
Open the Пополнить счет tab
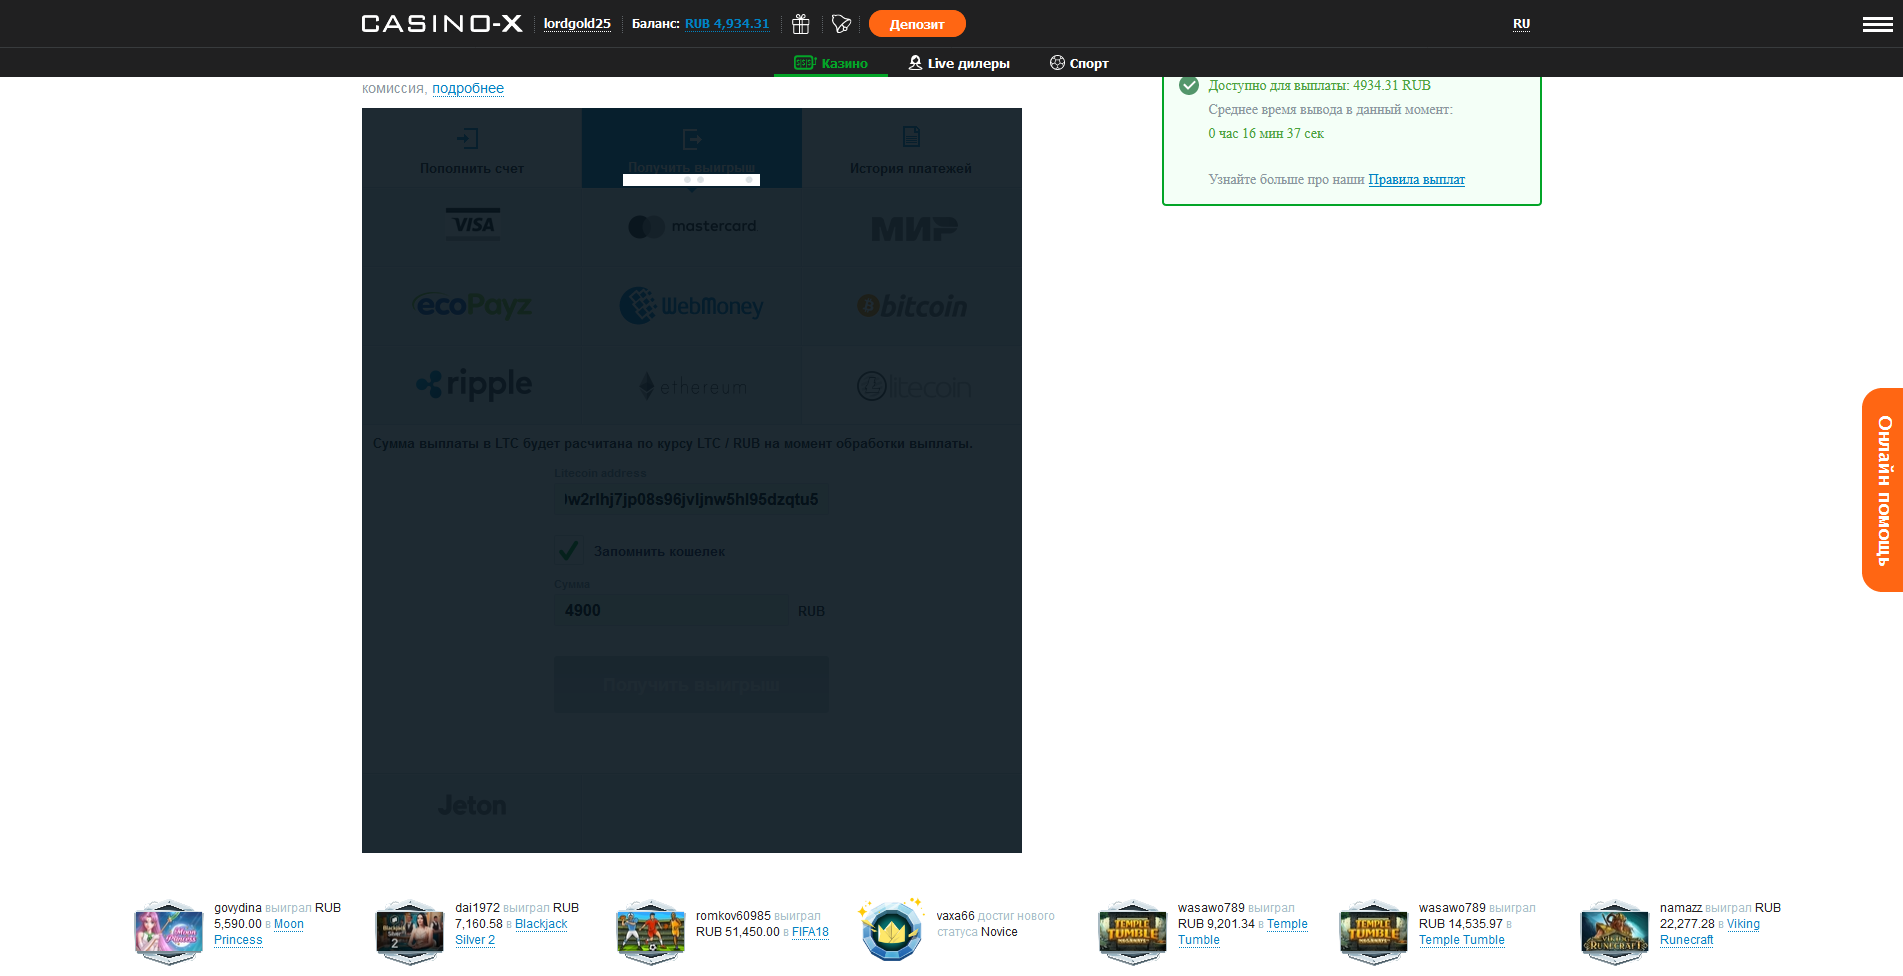click(472, 148)
